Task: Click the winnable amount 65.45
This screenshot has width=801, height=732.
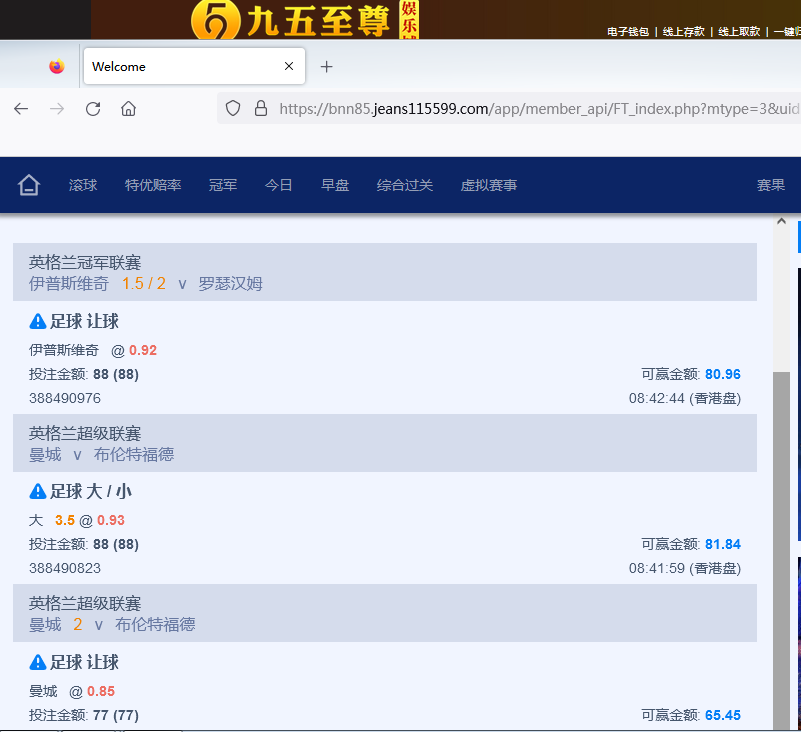Action: [722, 716]
